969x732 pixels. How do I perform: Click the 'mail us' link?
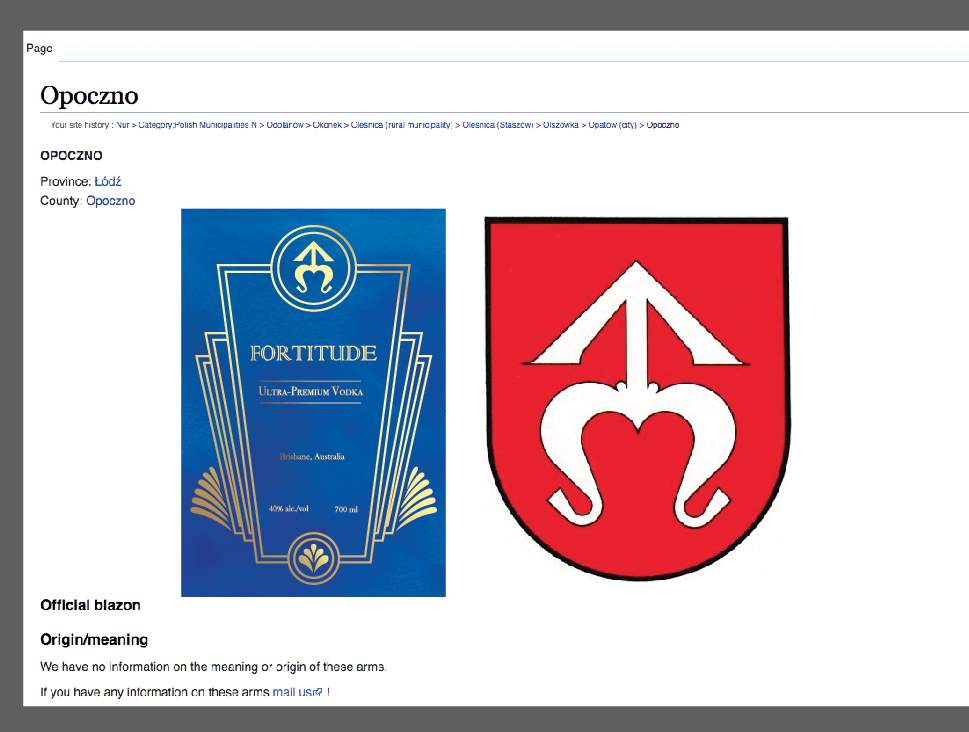pos(292,691)
